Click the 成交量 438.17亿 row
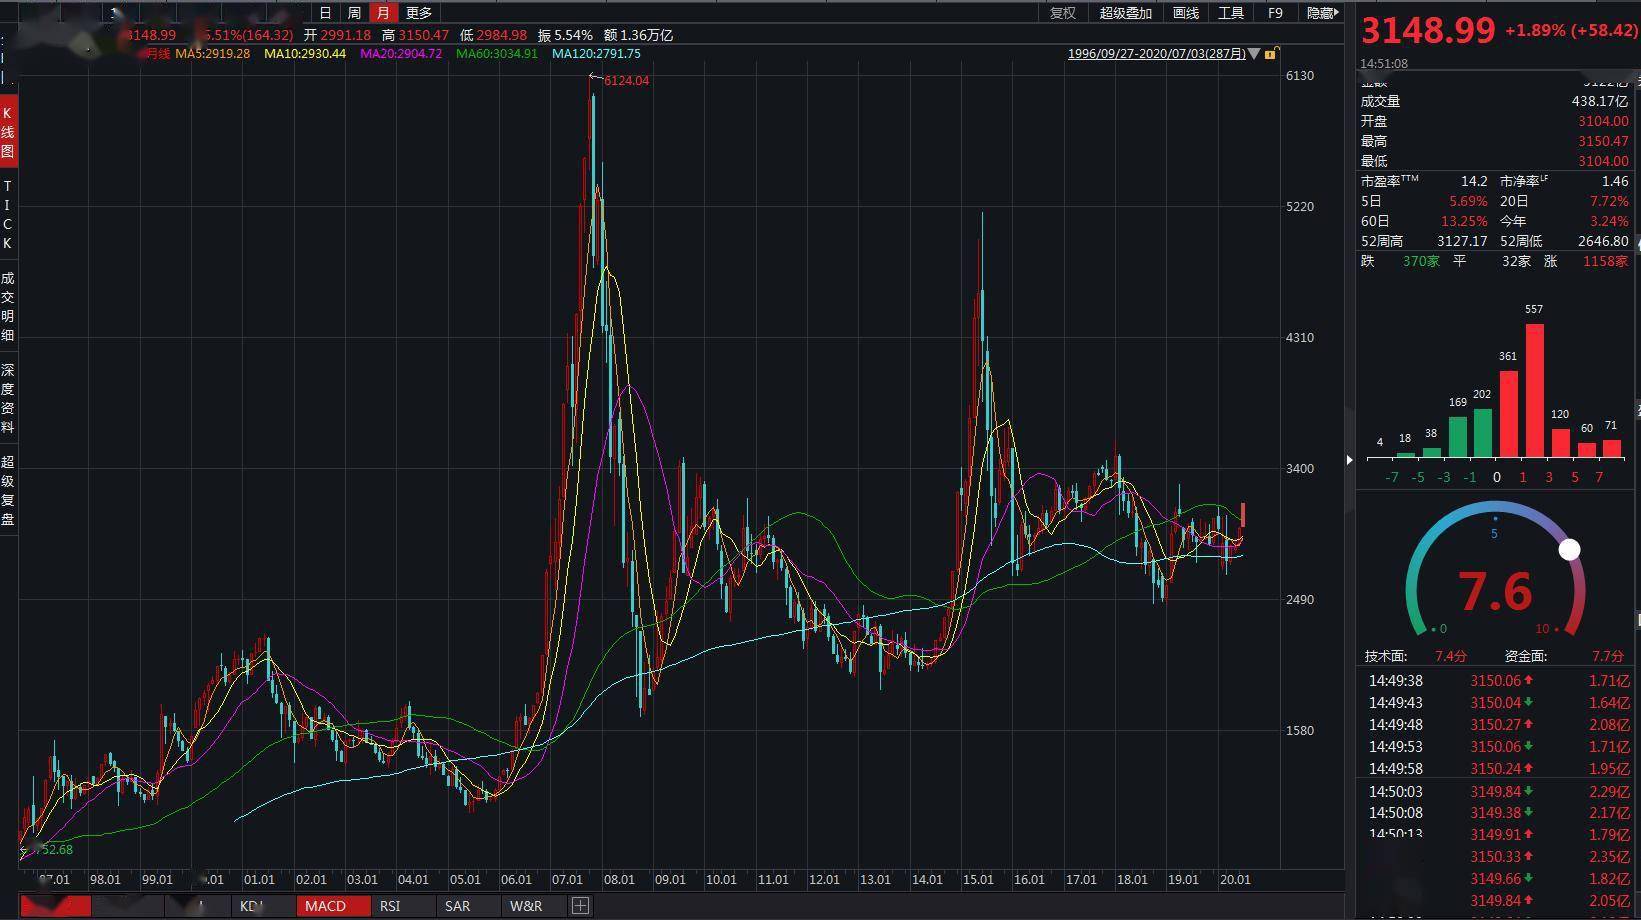Viewport: 1641px width, 920px height. click(1494, 101)
